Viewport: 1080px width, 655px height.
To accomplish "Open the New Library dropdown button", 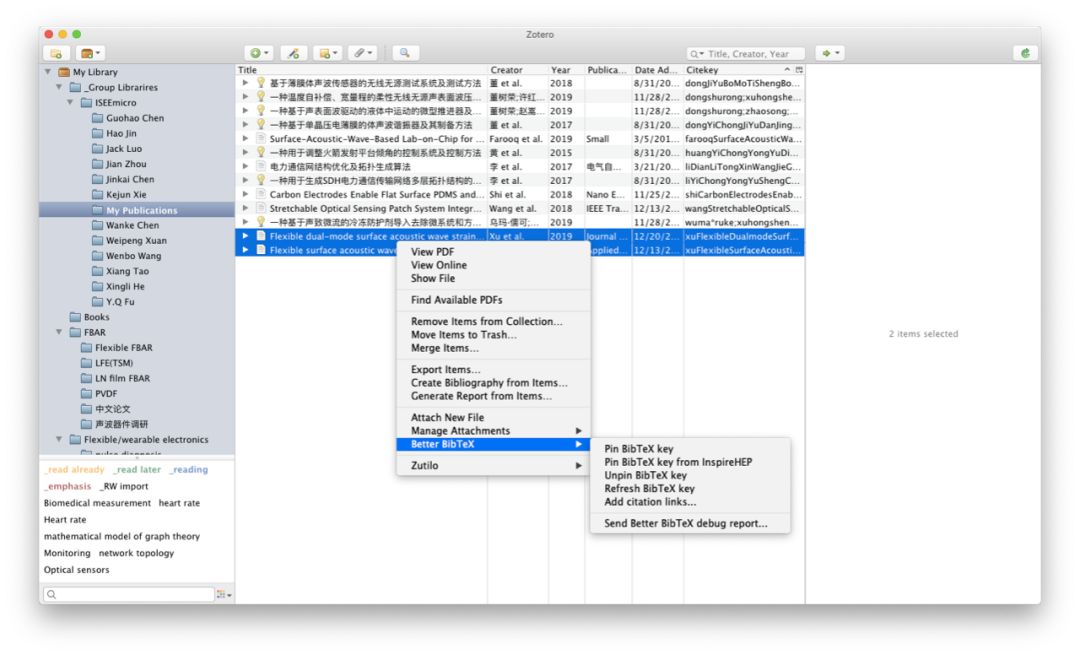I will 90,53.
